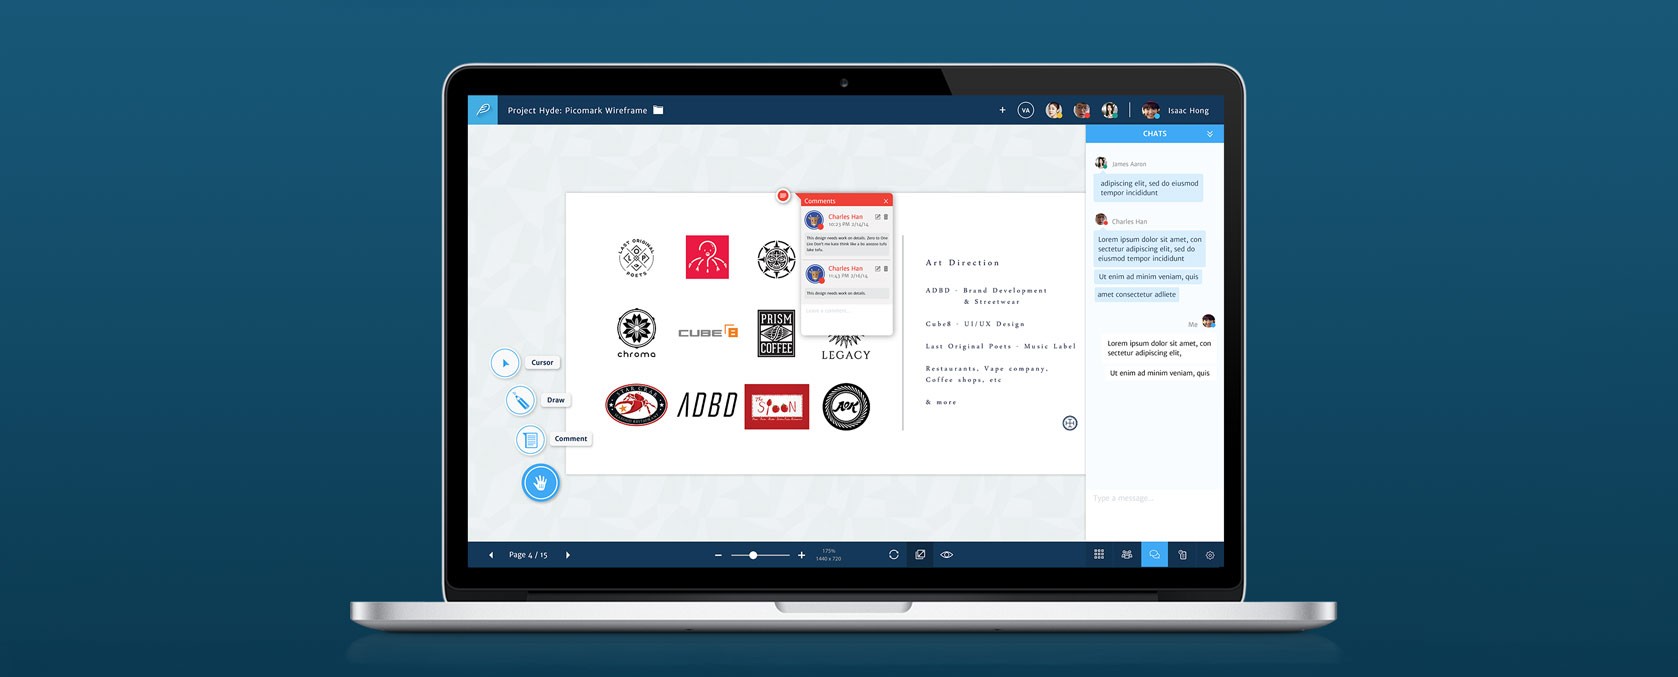Click the Page 4 / 15 indicator

(x=528, y=555)
